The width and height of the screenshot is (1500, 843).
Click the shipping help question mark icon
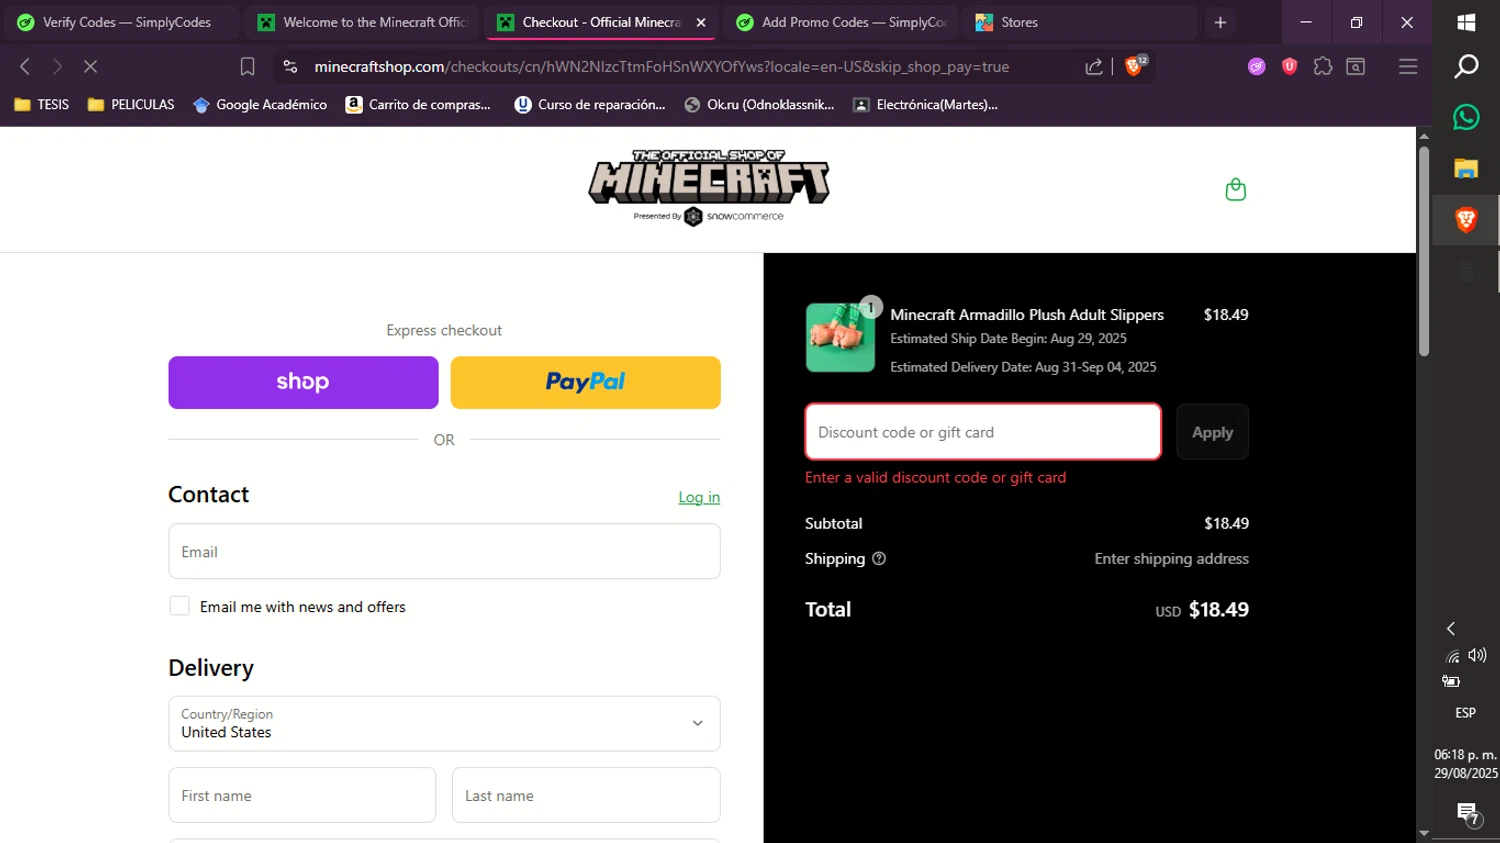coord(879,559)
